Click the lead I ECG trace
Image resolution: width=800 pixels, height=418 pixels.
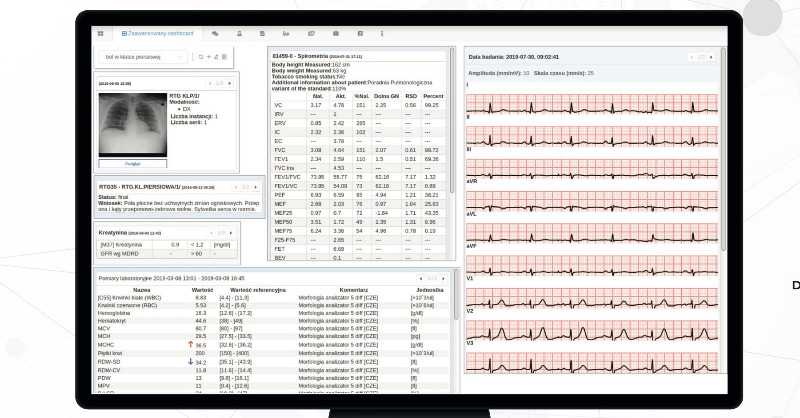(x=592, y=106)
